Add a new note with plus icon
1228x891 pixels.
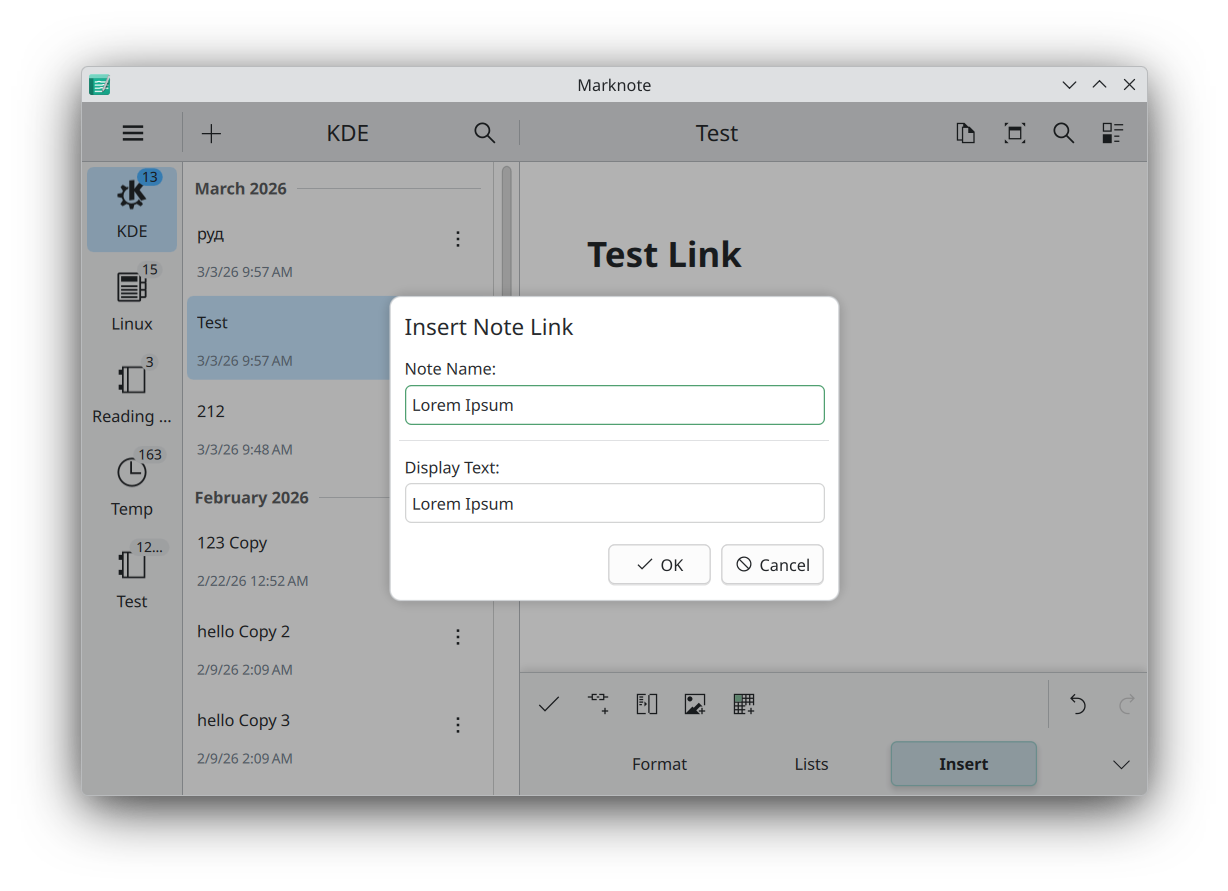[x=211, y=133]
